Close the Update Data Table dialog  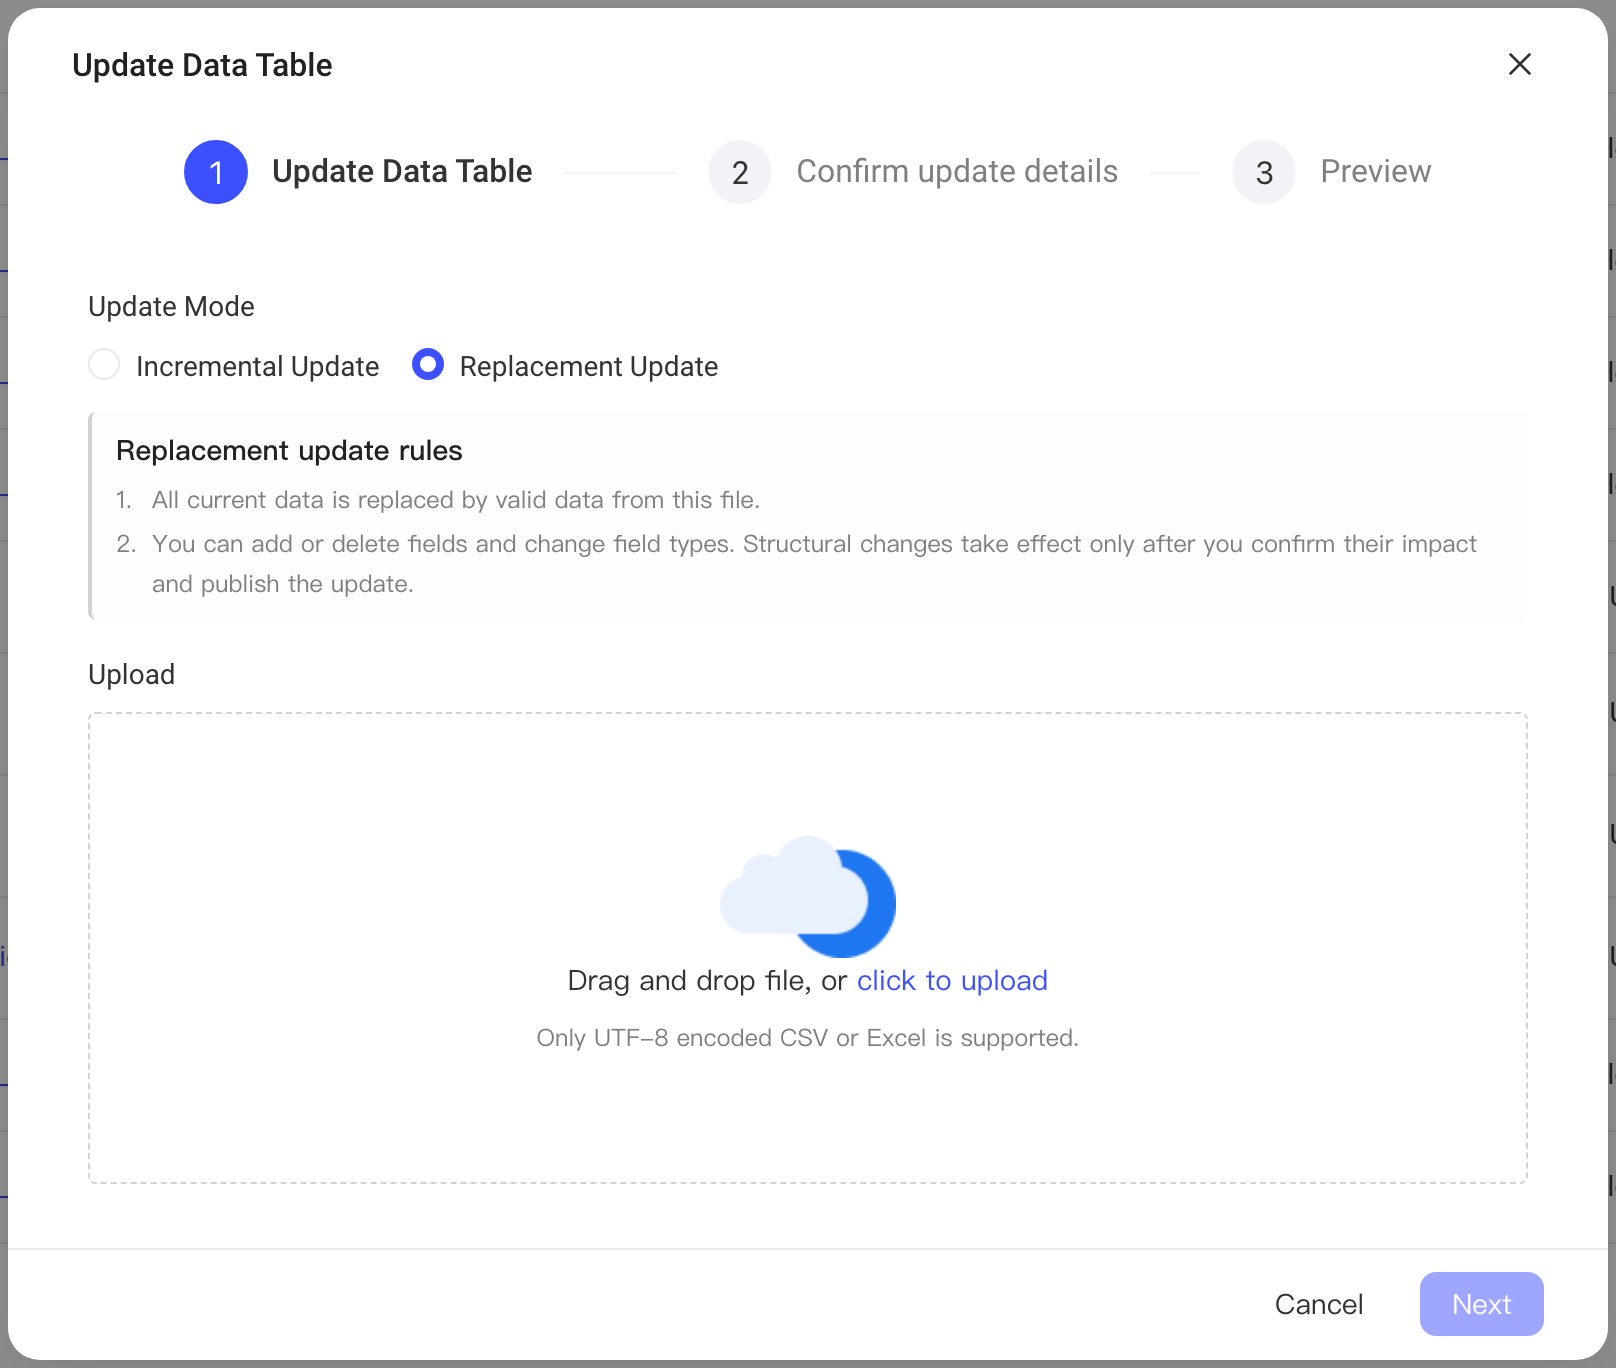point(1519,64)
